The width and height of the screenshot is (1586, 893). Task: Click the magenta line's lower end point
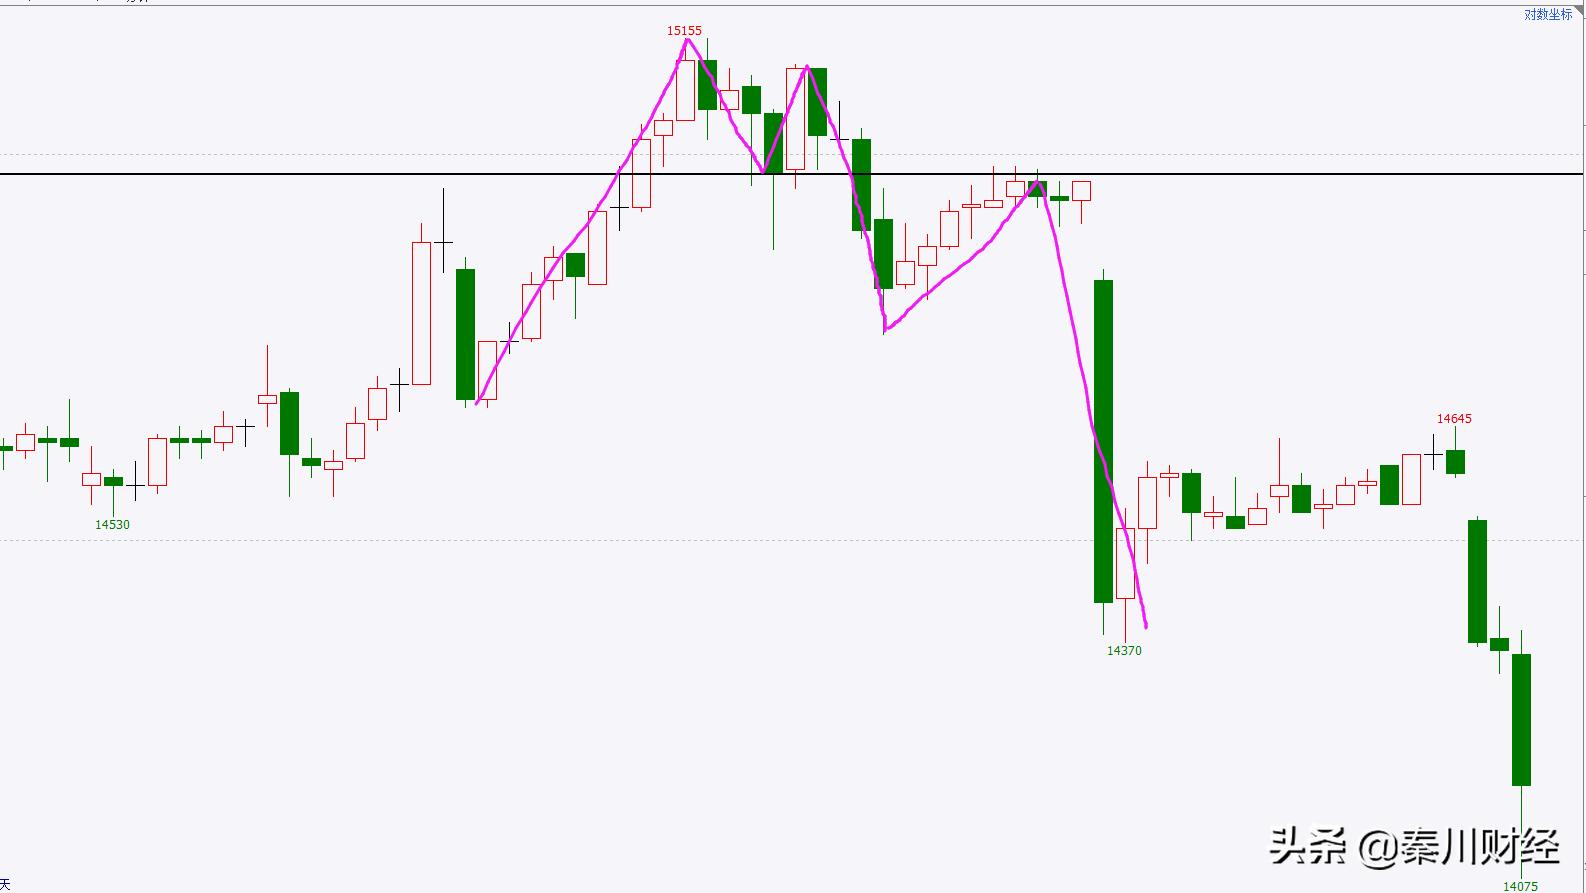(1146, 627)
